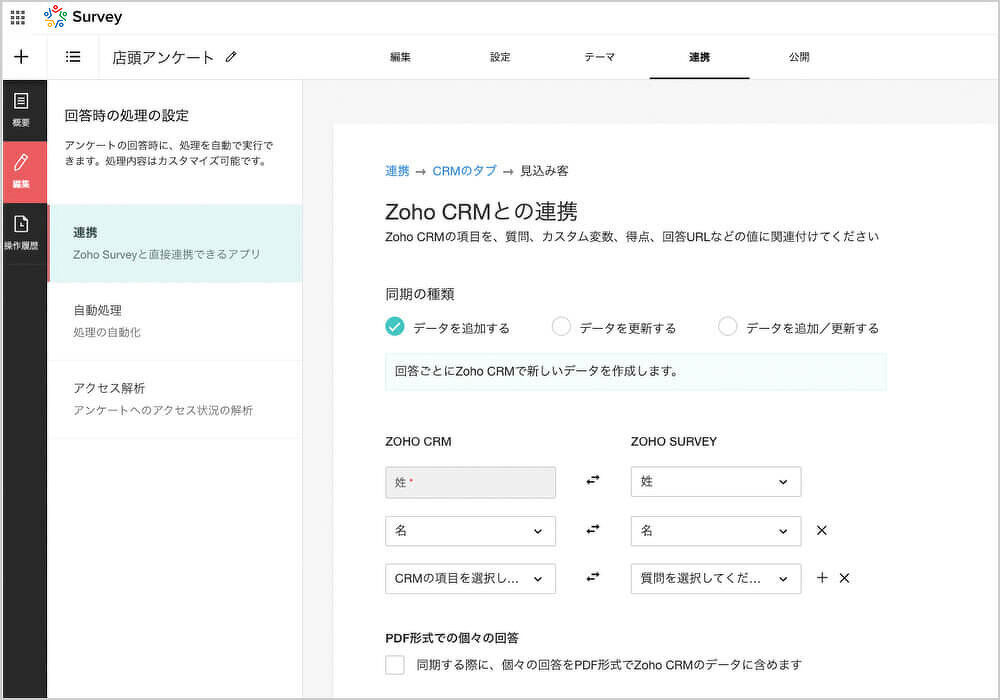Switch to the テーマ tab
1000x700 pixels.
click(x=599, y=57)
